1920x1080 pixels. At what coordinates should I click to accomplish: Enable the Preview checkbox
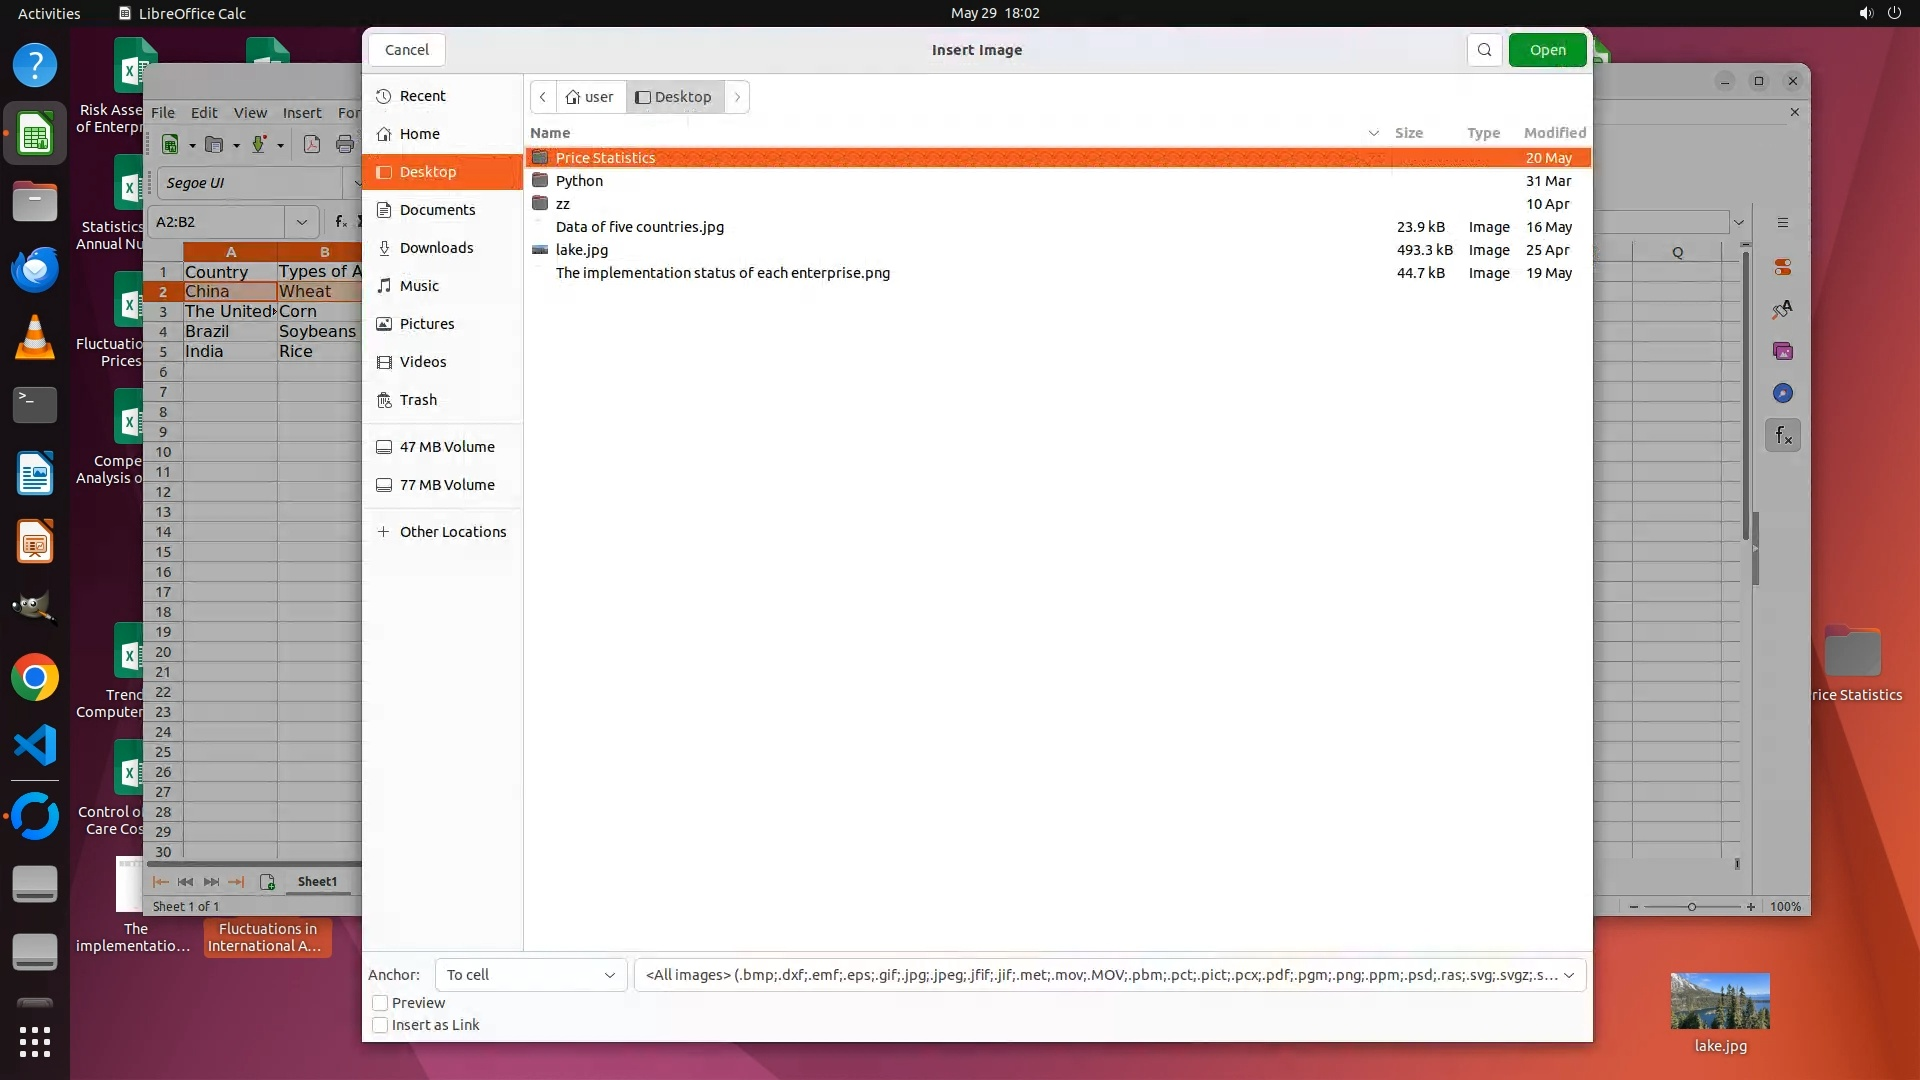(x=380, y=1003)
